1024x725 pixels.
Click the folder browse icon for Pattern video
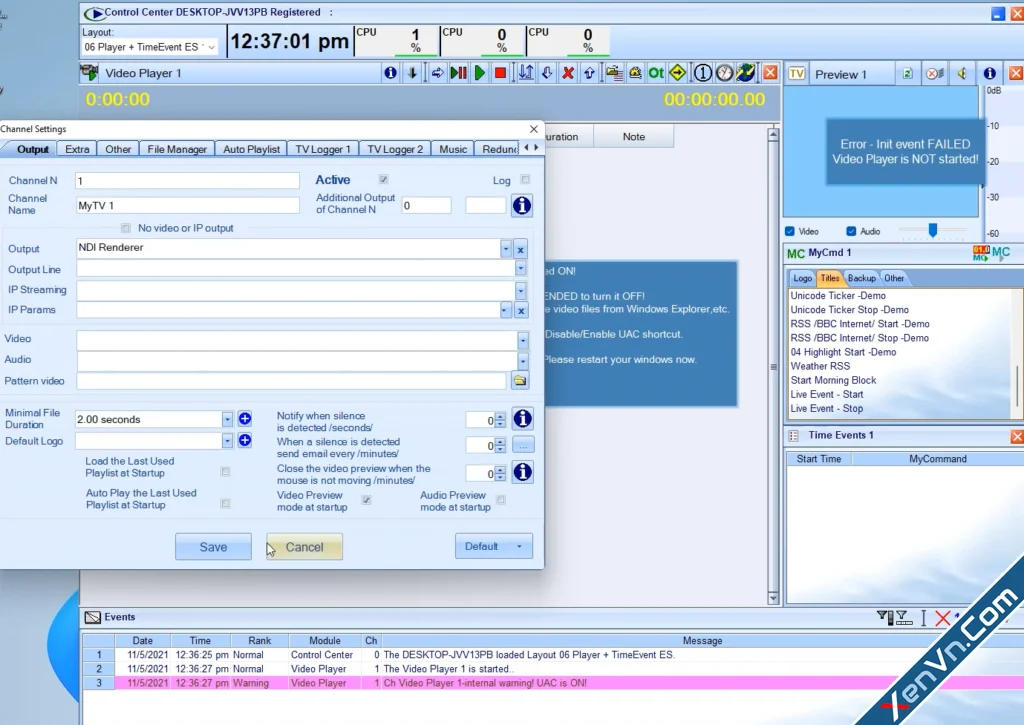pos(520,381)
